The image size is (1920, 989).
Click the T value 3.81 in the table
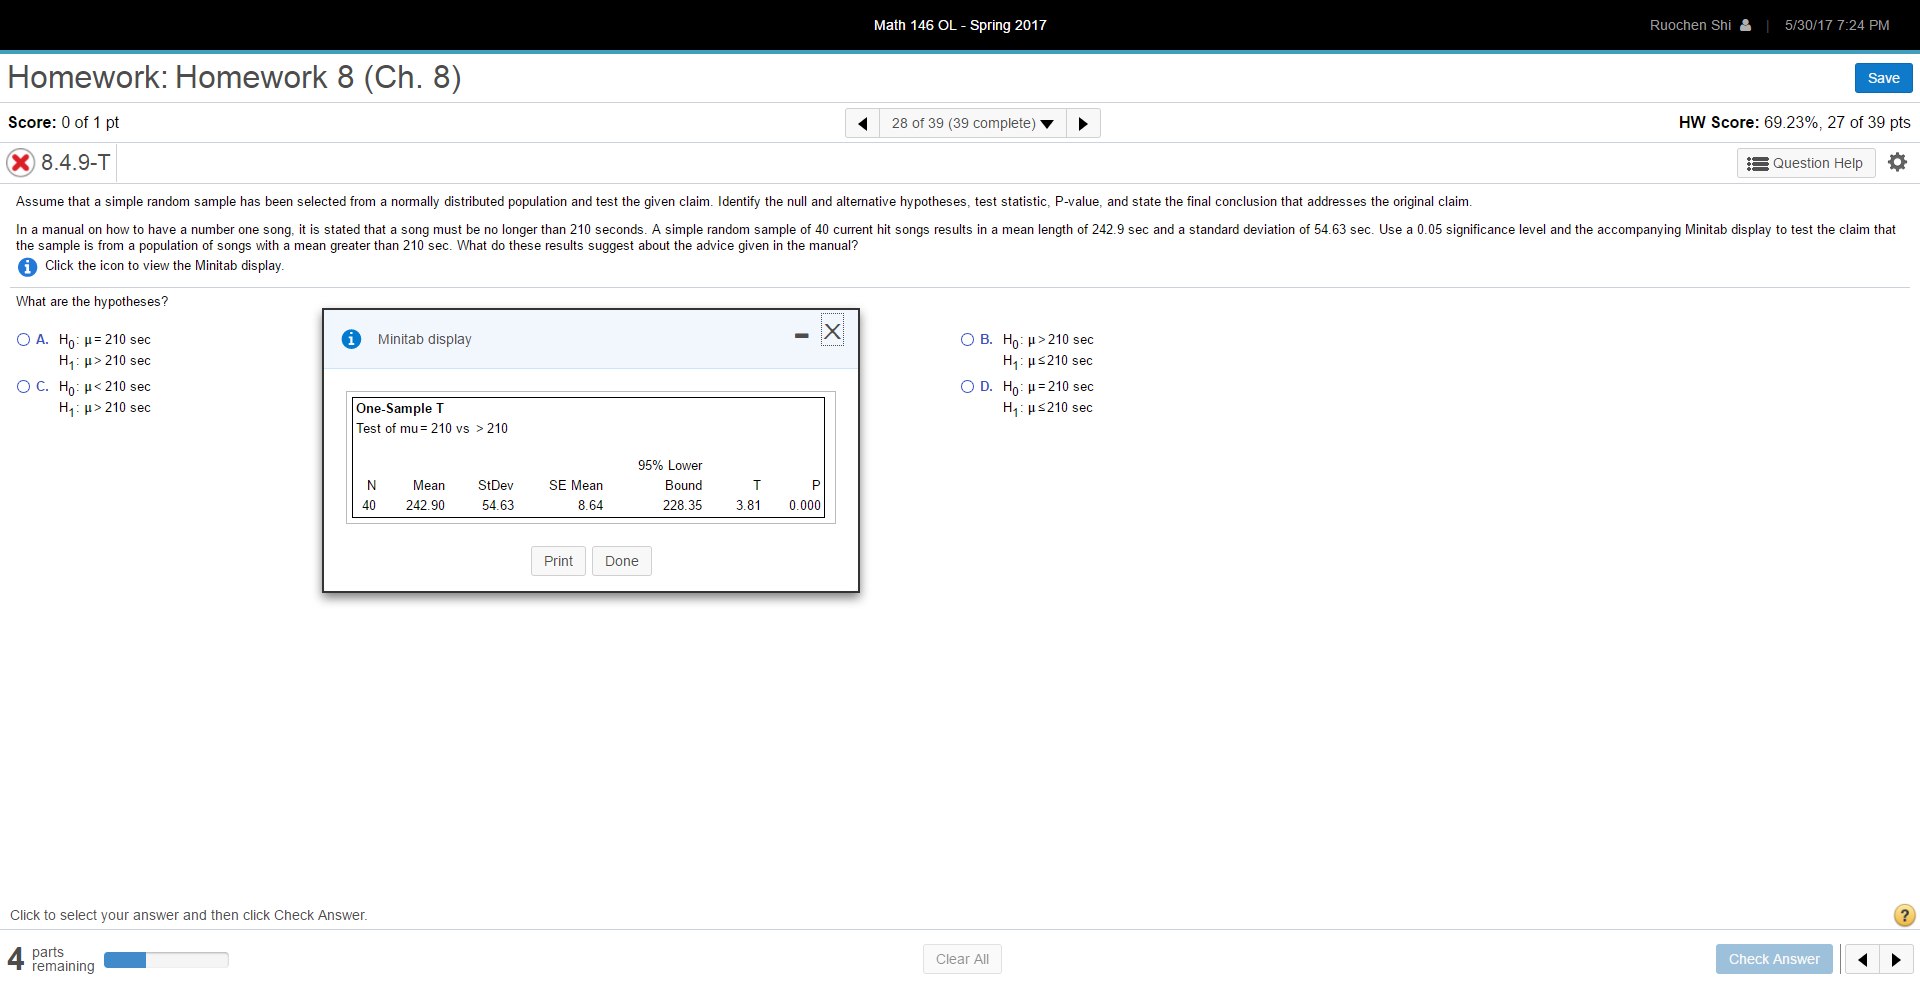748,506
